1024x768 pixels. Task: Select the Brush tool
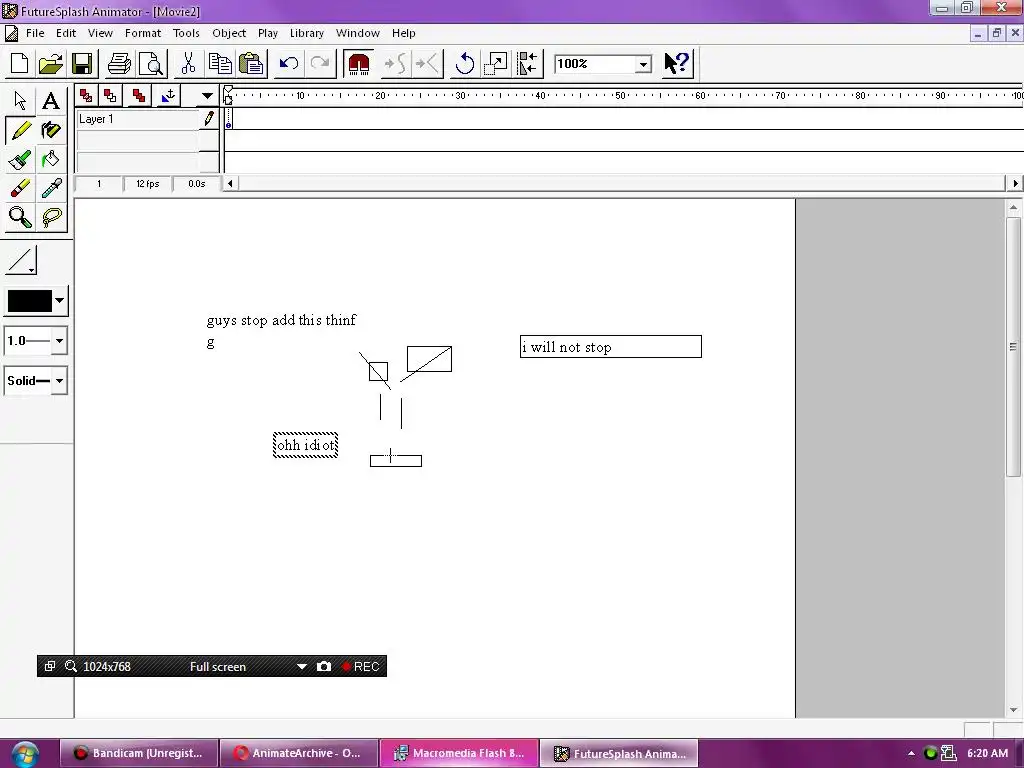click(x=20, y=159)
